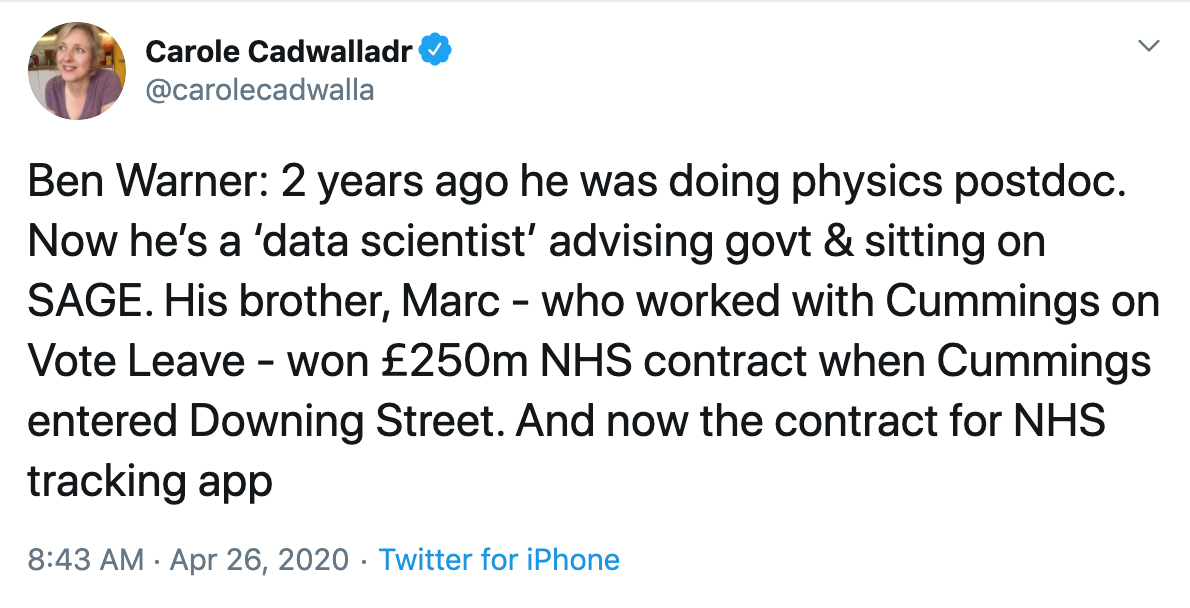
Task: Click Carole Cadwalladr's profile photo
Action: click(76, 71)
